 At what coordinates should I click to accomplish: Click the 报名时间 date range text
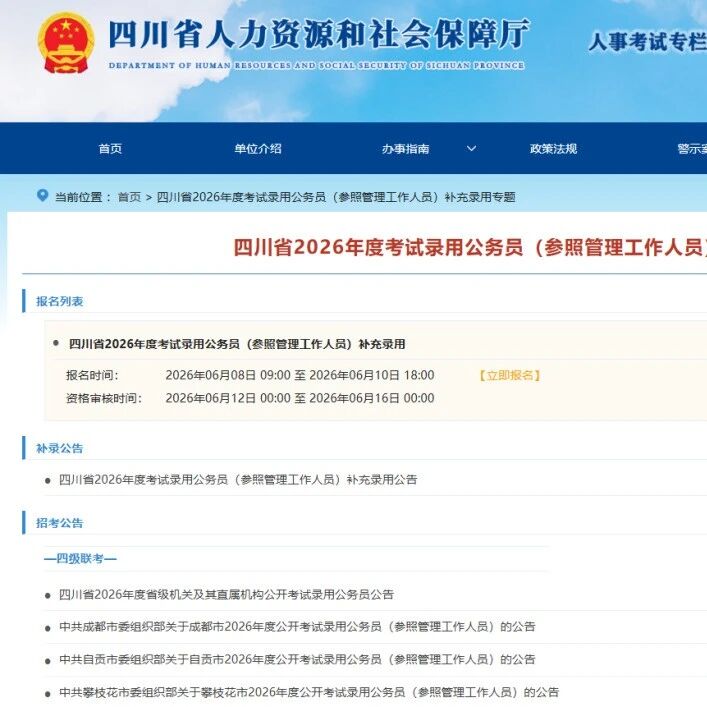point(300,375)
